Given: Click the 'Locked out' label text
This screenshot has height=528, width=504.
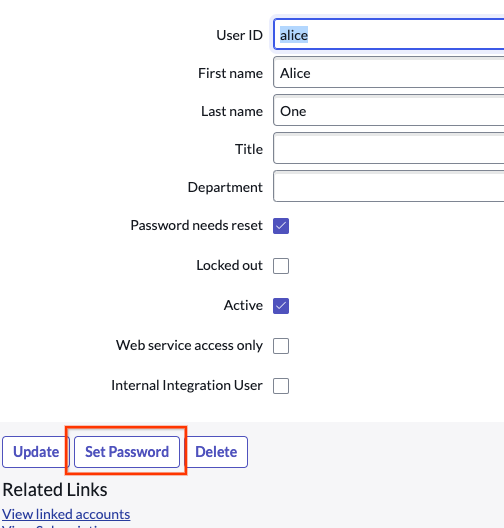Looking at the screenshot, I should pyautogui.click(x=229, y=265).
